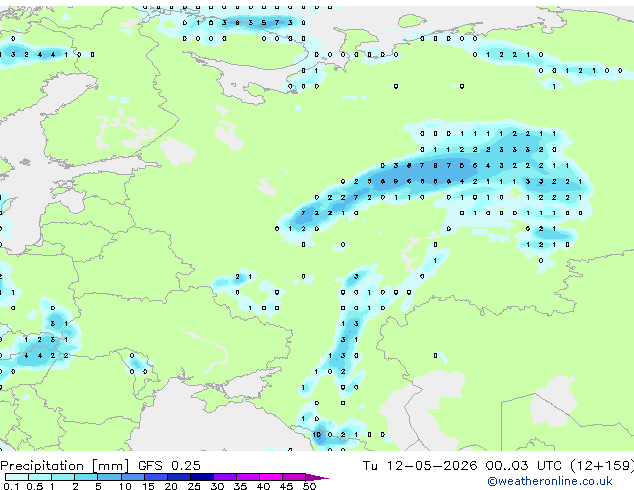Click the legend swatch between 45 and 50
634x490 pixels.
(x=294, y=477)
